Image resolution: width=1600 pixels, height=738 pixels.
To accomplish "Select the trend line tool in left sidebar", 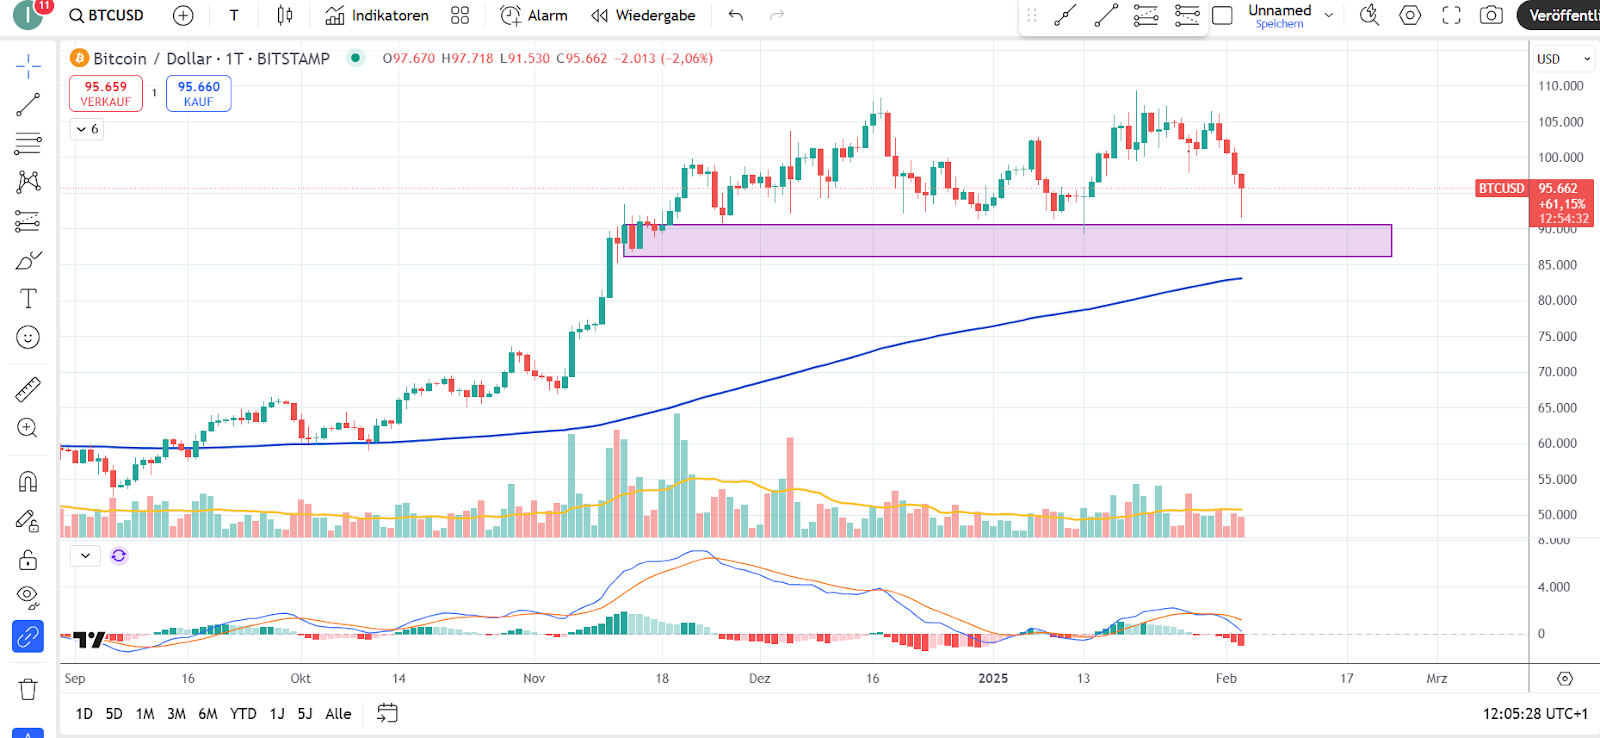I will pos(28,104).
